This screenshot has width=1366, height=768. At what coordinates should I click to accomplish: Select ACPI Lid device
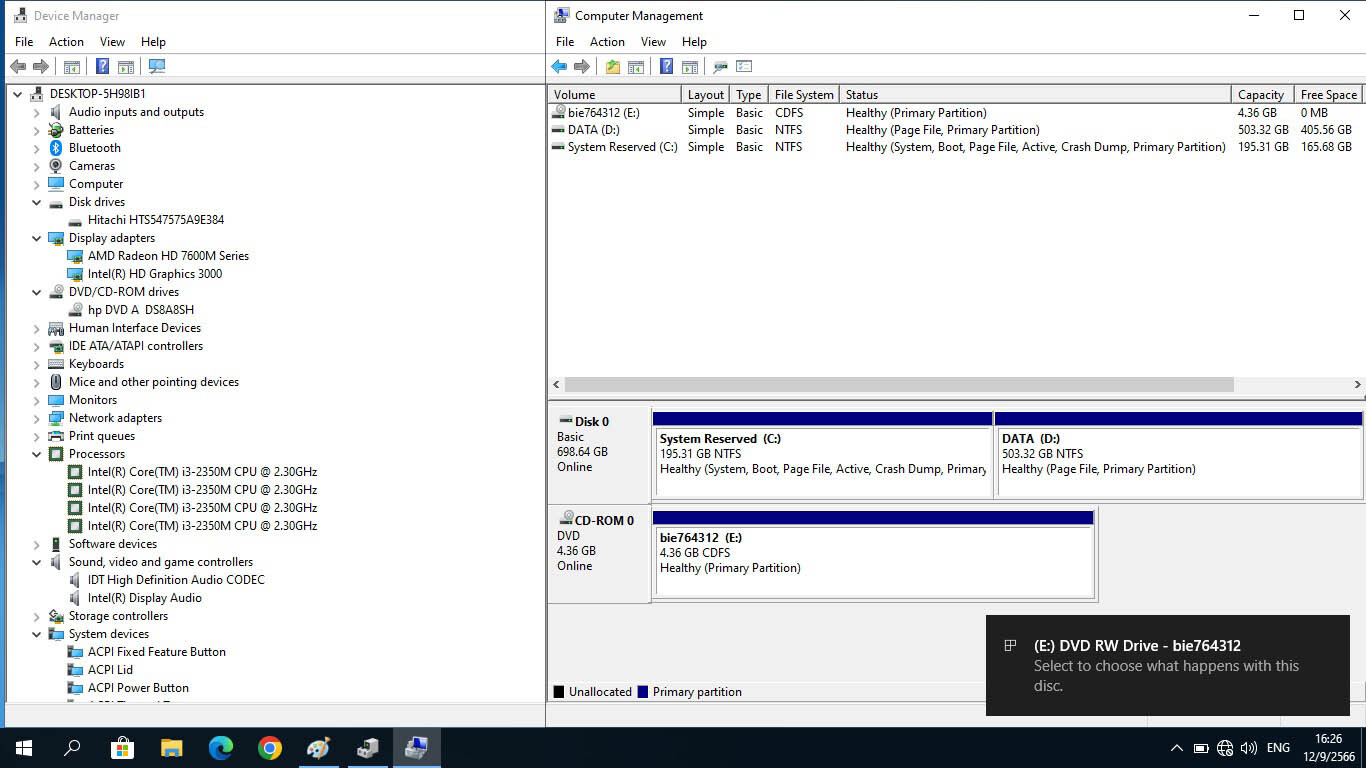pos(110,670)
